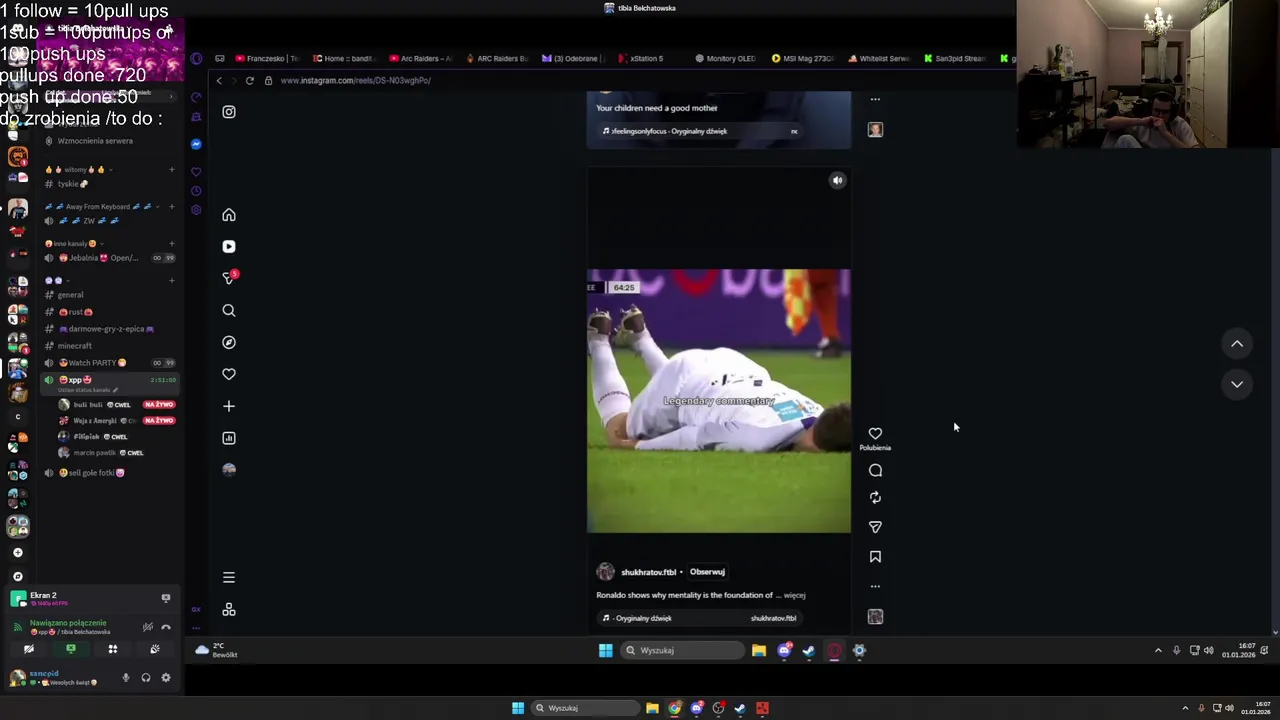Open Messenger icon in Opera GX sidebar
Screen dimensions: 1280x720
click(x=196, y=144)
